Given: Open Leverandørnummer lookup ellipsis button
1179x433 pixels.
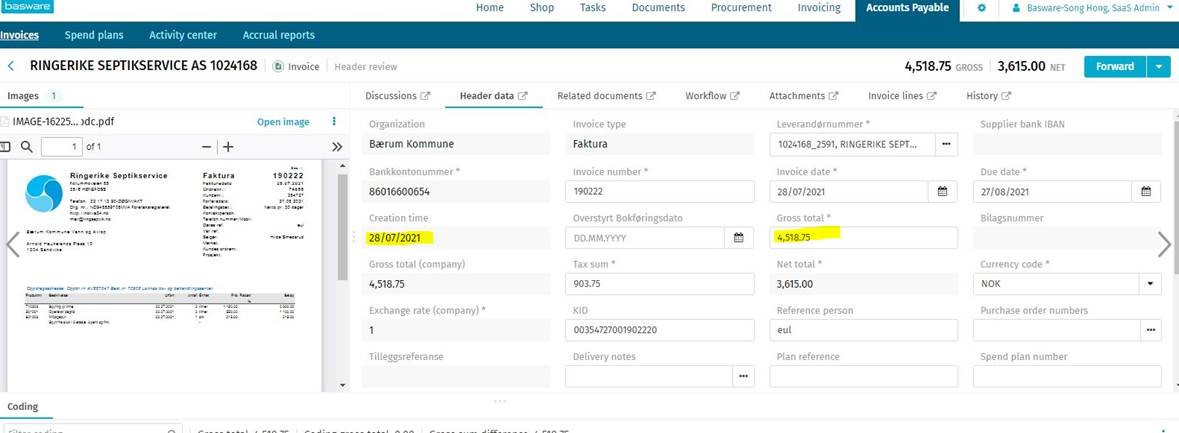Looking at the screenshot, I should (x=946, y=144).
